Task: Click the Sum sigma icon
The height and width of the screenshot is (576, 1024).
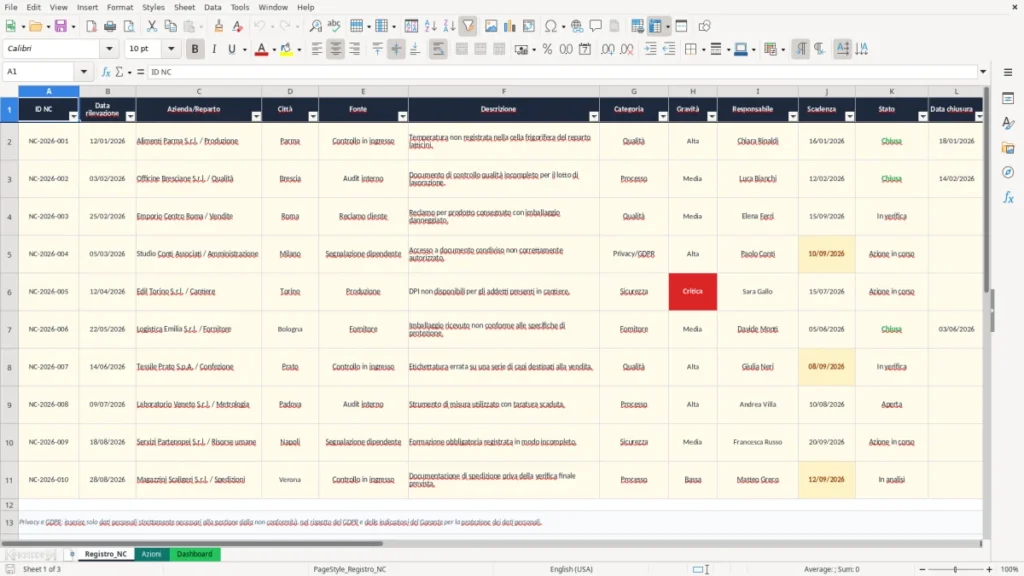Action: (119, 72)
